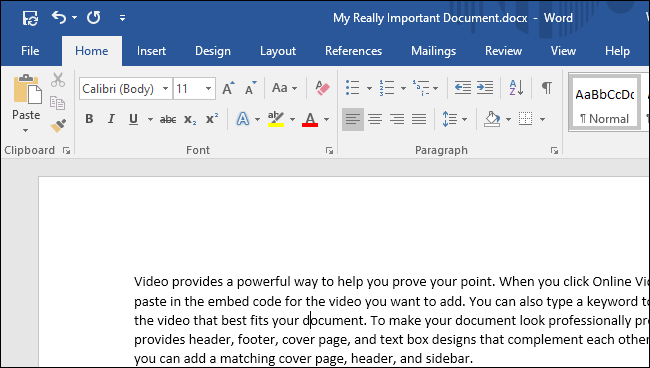Decrease paragraph indent
Screen dimensions: 650x368
coord(462,88)
